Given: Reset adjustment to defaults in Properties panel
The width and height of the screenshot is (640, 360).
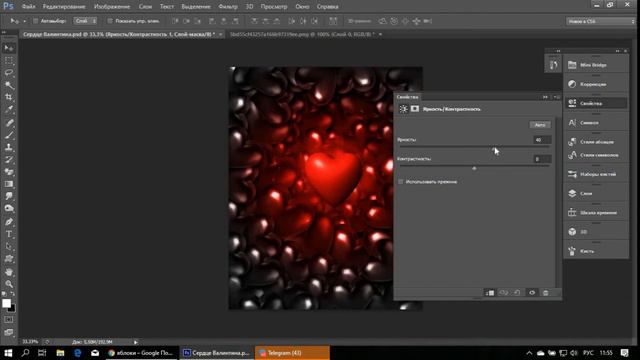Looking at the screenshot, I should [517, 293].
